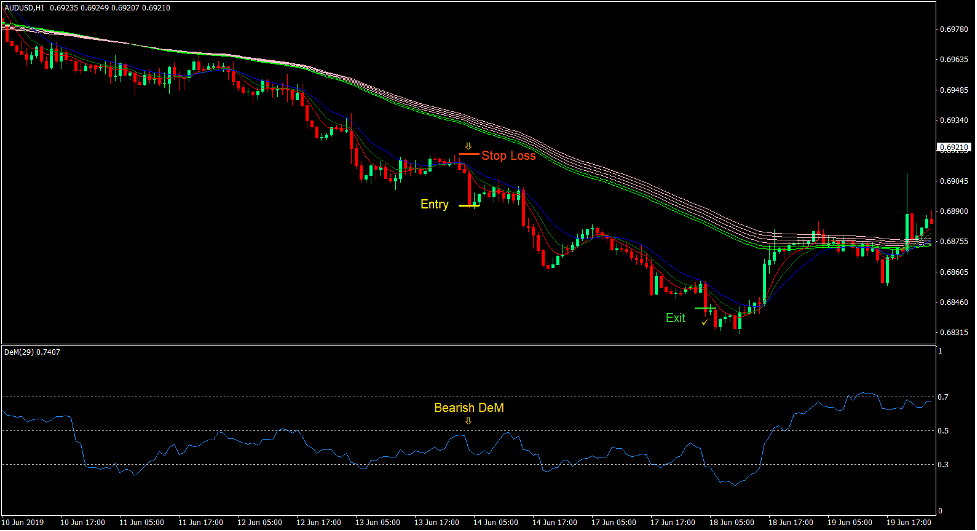Select the 0.69340 price axis label
The image size is (977, 531).
tap(953, 120)
